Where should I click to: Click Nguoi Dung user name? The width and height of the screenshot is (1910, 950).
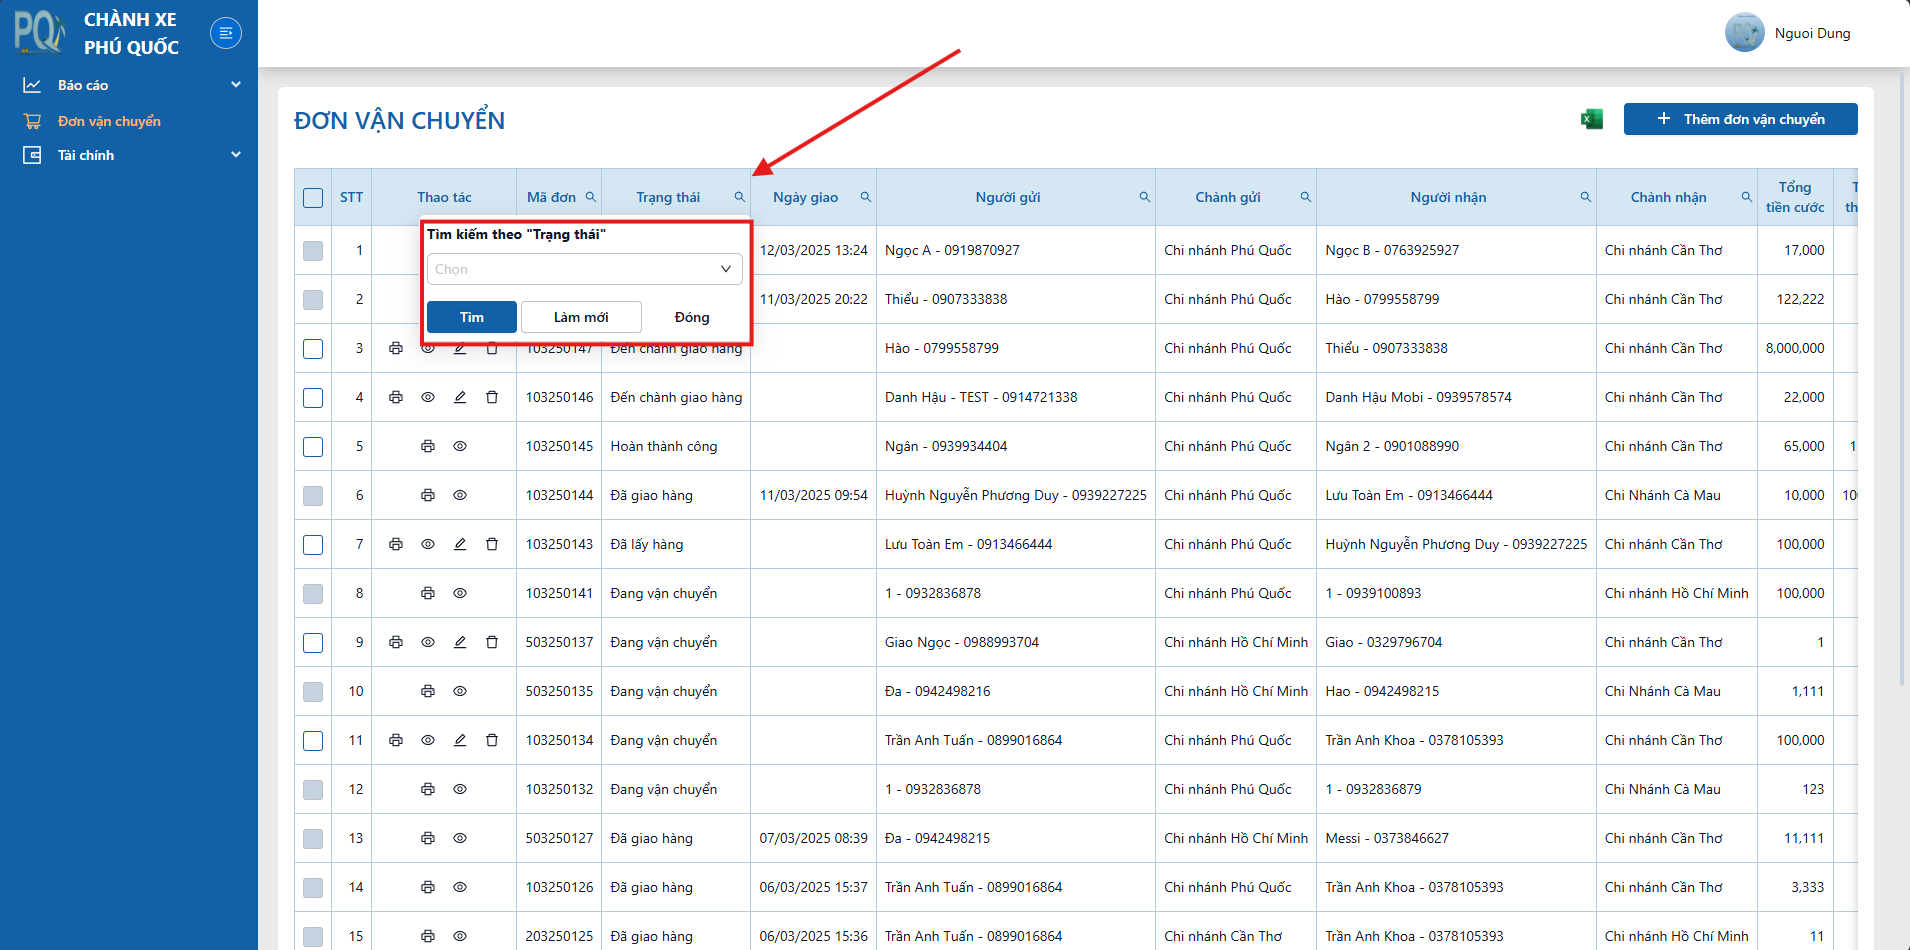click(x=1812, y=33)
